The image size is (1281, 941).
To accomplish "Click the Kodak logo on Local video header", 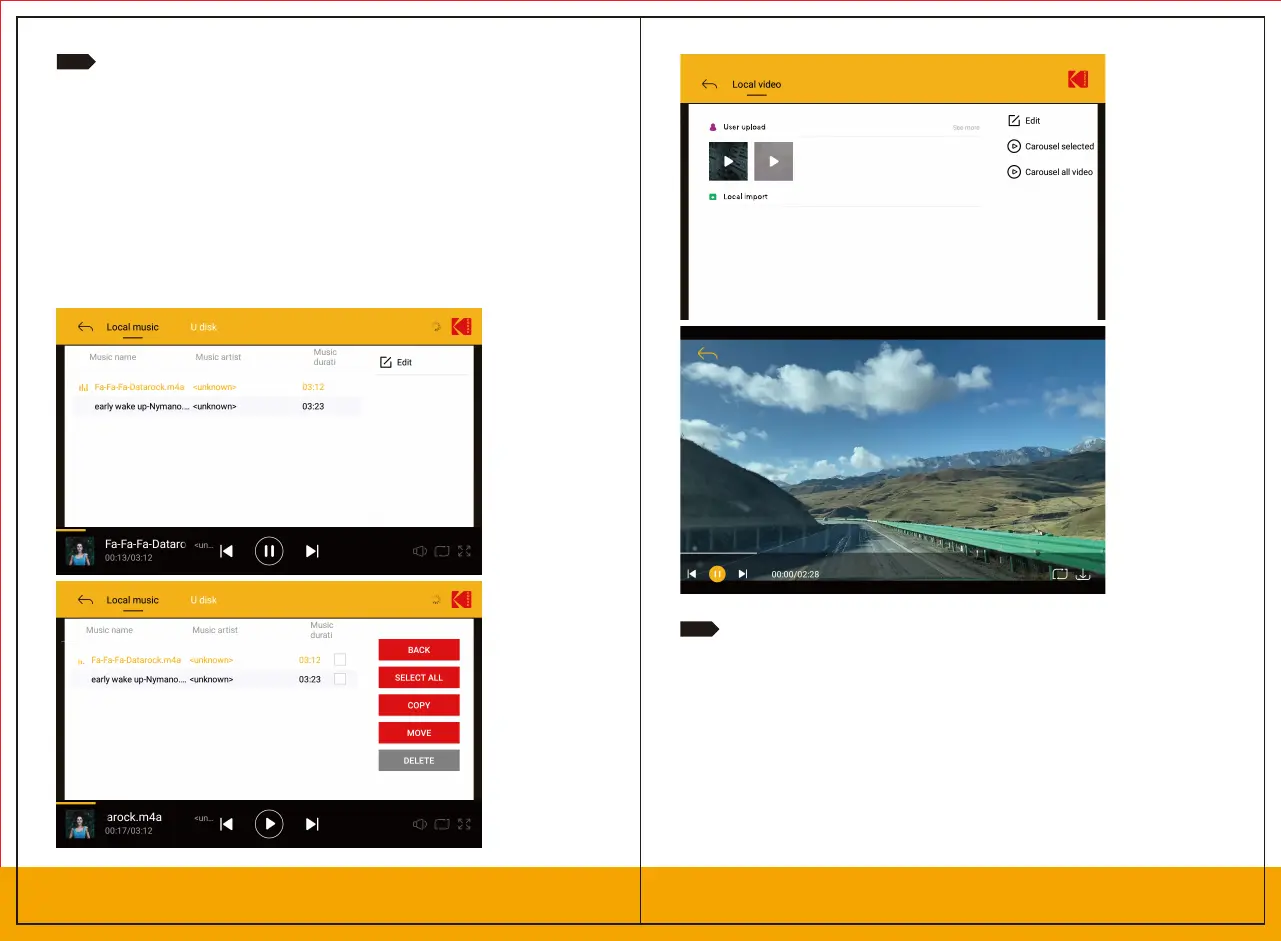I will point(1077,80).
